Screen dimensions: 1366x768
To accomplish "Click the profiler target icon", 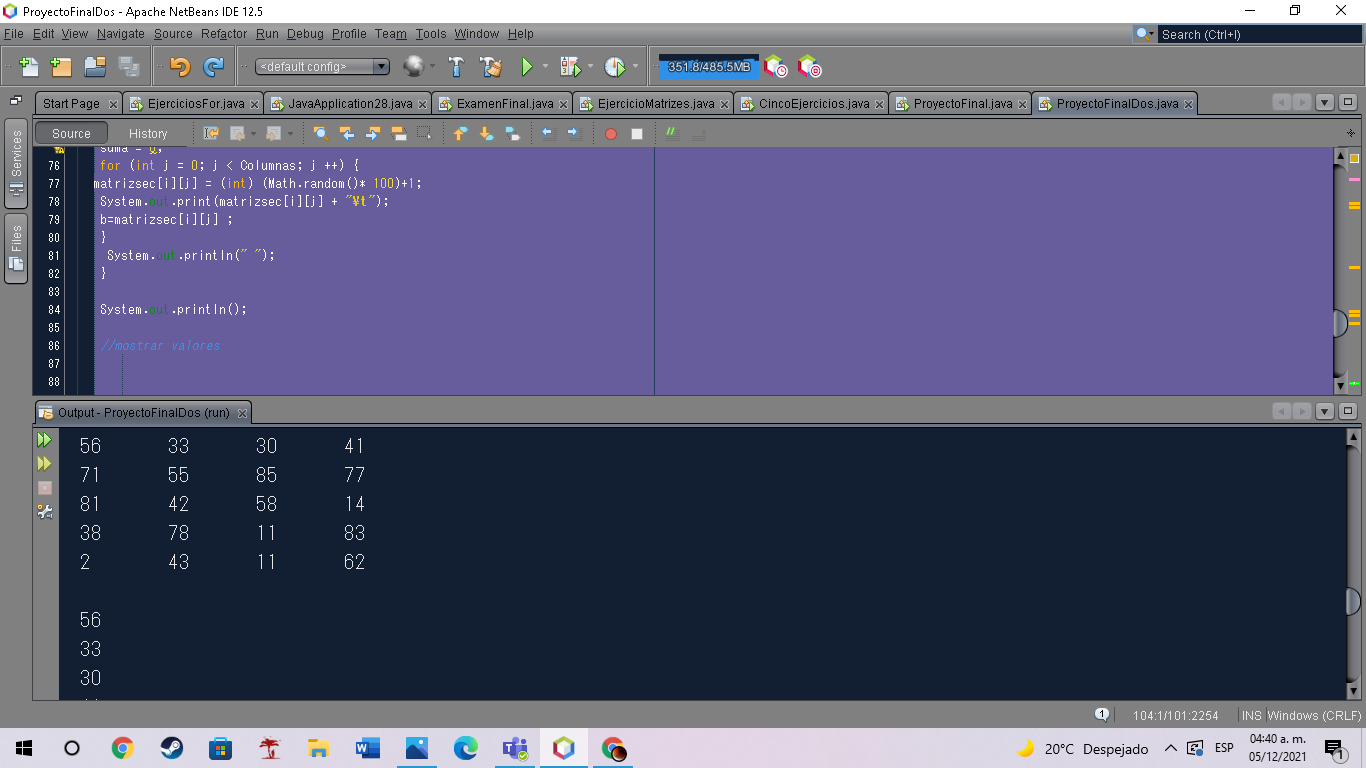I will pyautogui.click(x=809, y=67).
